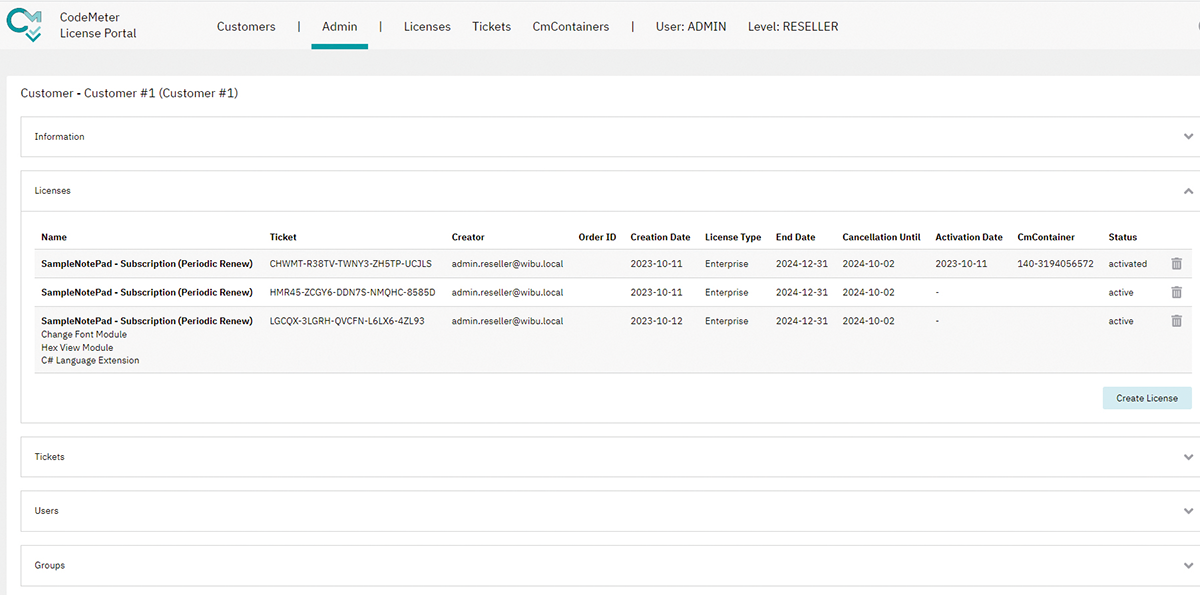Click the 'activated' status value
Image resolution: width=1200 pixels, height=595 pixels.
tap(1130, 264)
